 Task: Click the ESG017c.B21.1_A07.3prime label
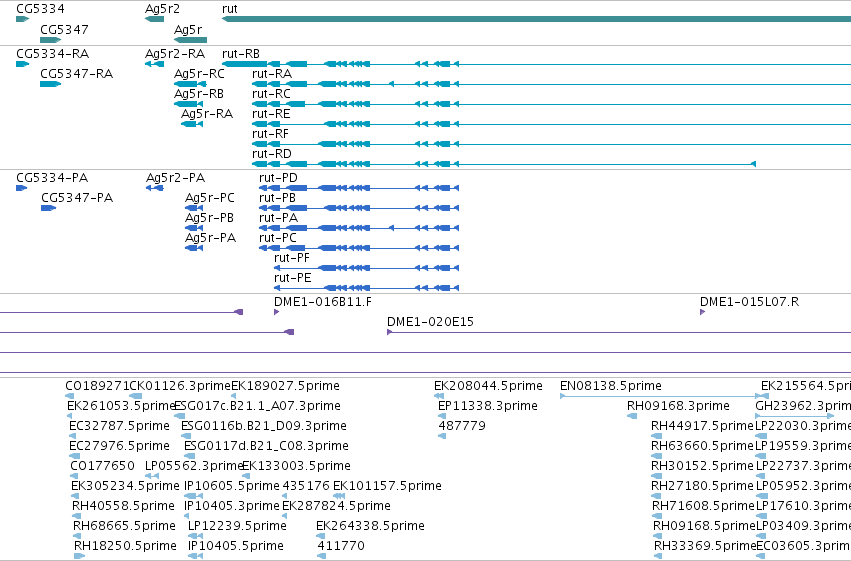pos(257,406)
